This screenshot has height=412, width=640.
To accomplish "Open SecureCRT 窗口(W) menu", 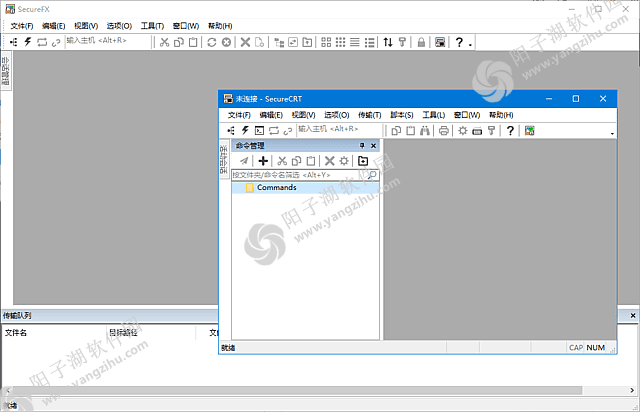I will coord(467,115).
